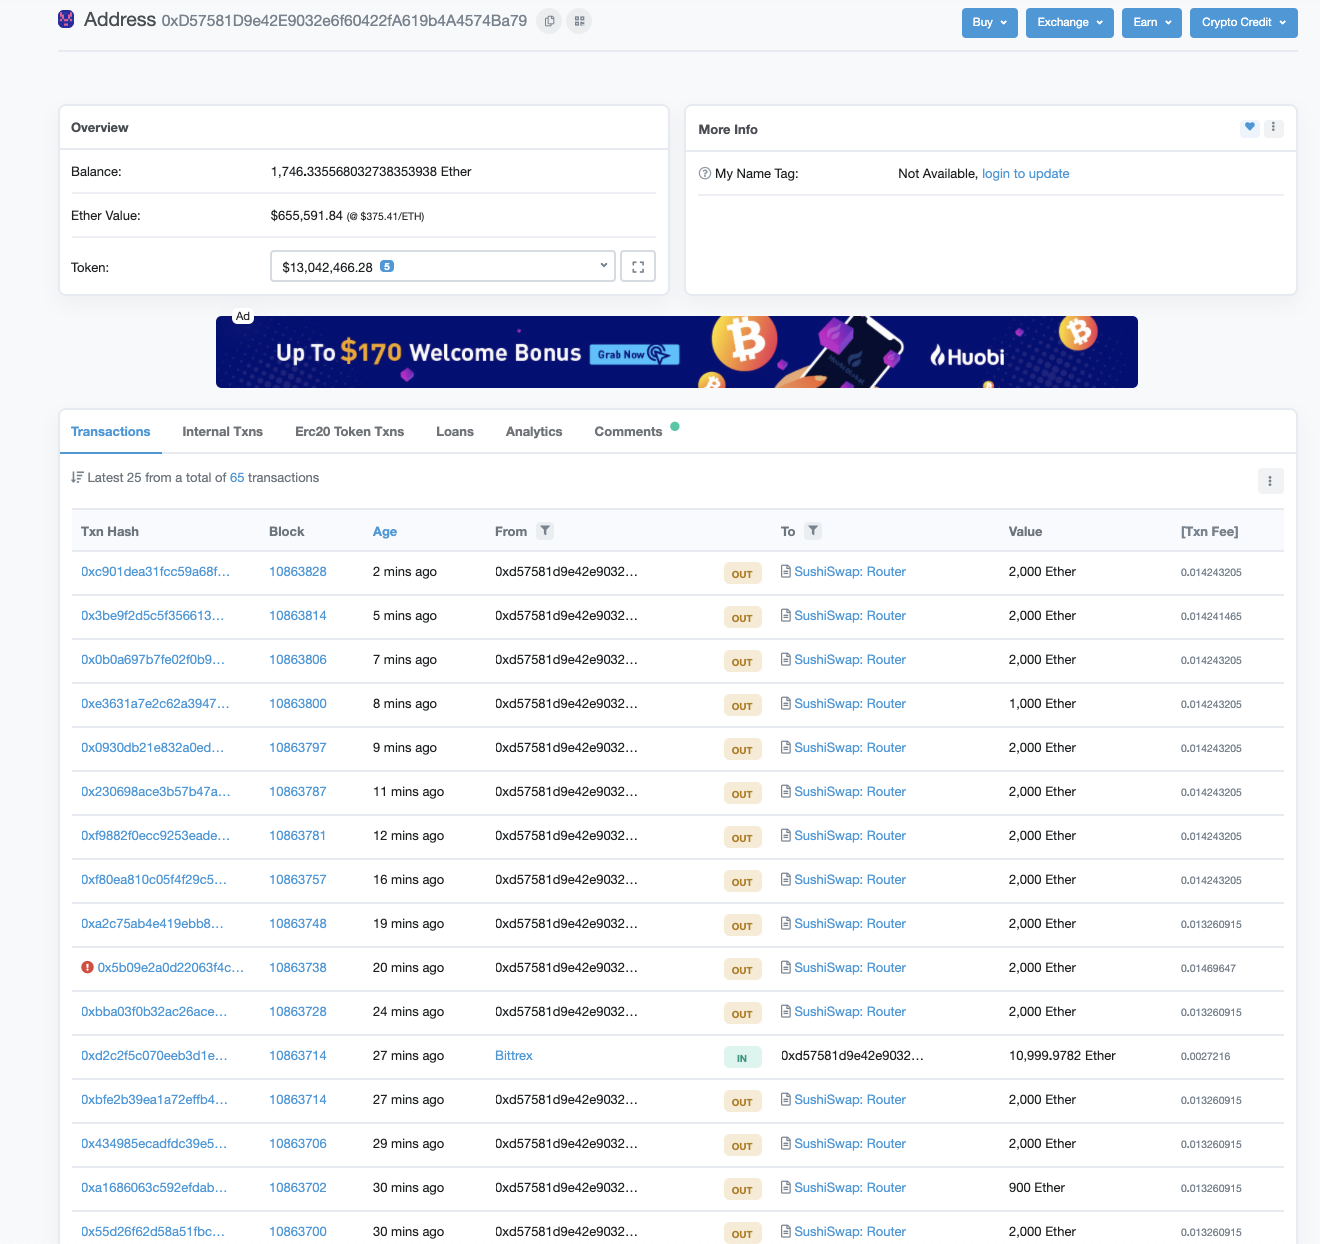Open transaction 0xd2c2f5c070eeb3d1e
Screen dimensions: 1320x1244
tap(154, 1056)
